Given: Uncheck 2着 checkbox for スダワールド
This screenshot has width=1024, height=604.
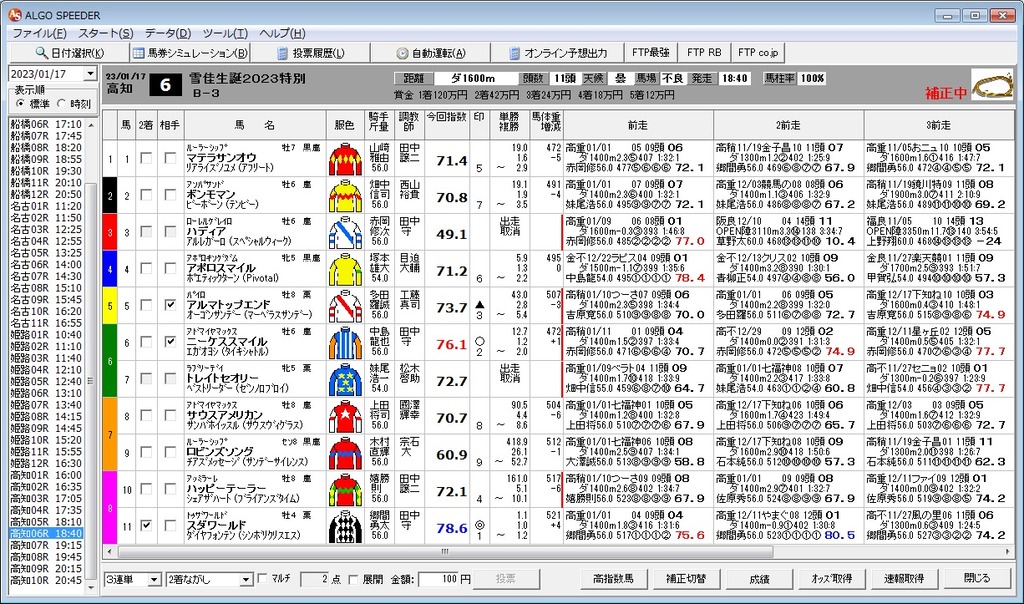Looking at the screenshot, I should click(146, 526).
